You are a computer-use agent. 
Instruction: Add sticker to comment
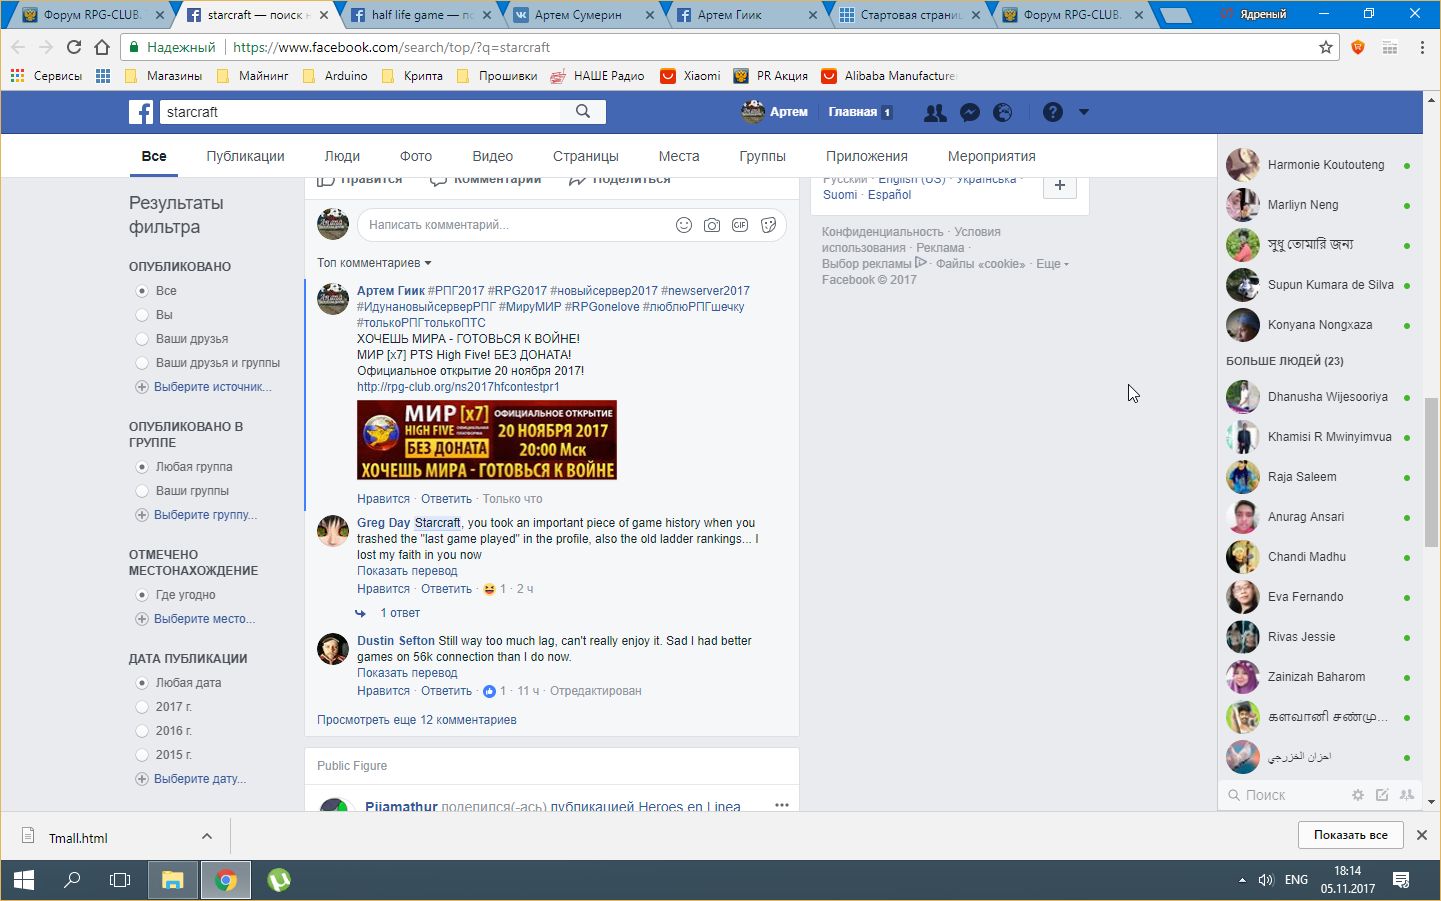pos(768,225)
